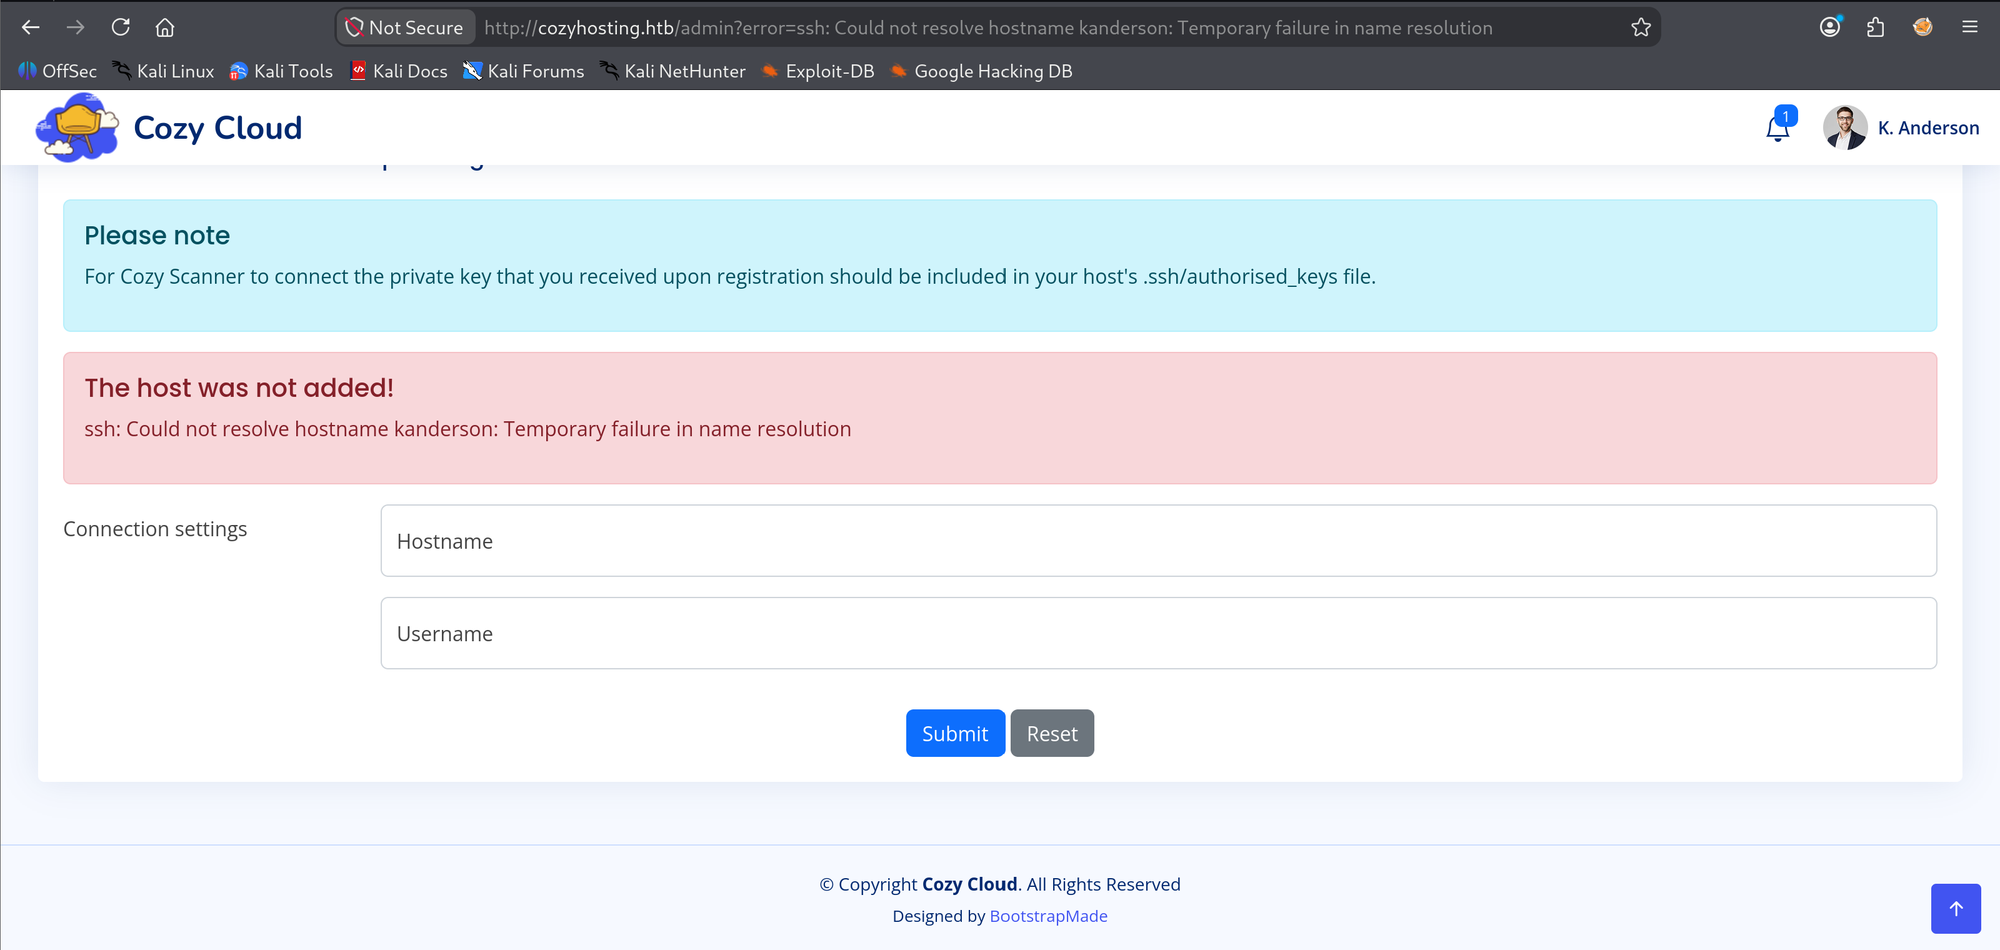Screen dimensions: 2000x950
Task: Click the Cozy Cloud site title
Action: coord(218,128)
